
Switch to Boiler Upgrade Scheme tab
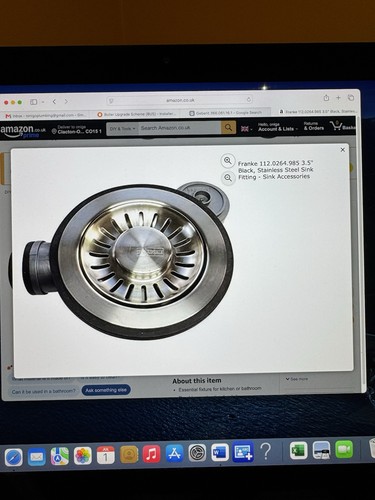(137, 114)
